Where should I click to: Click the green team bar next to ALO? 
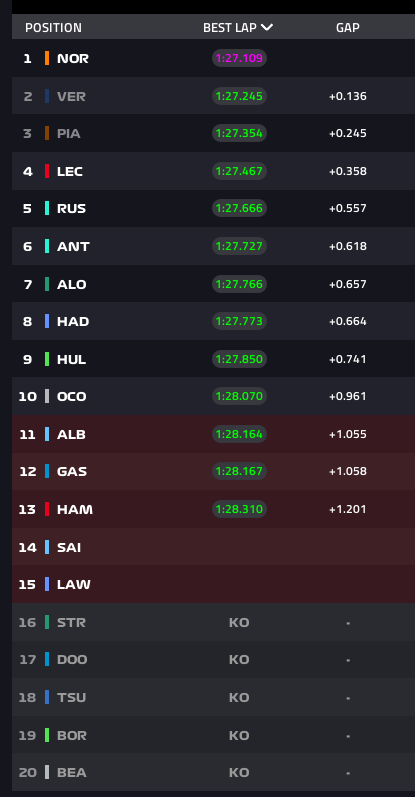pos(47,284)
